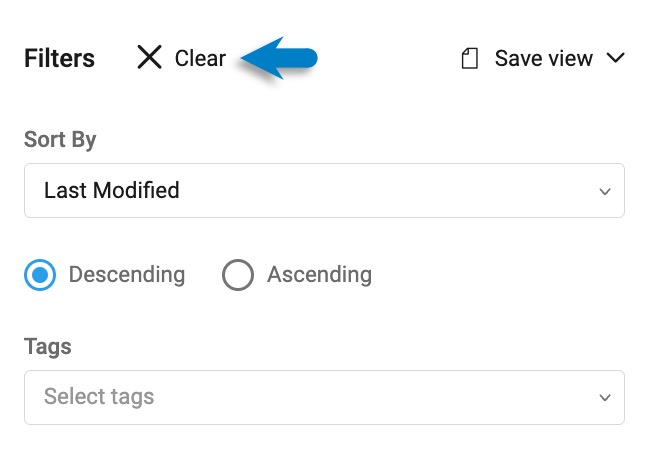
Task: Click the chevron inside Last Modified field
Action: click(x=605, y=192)
